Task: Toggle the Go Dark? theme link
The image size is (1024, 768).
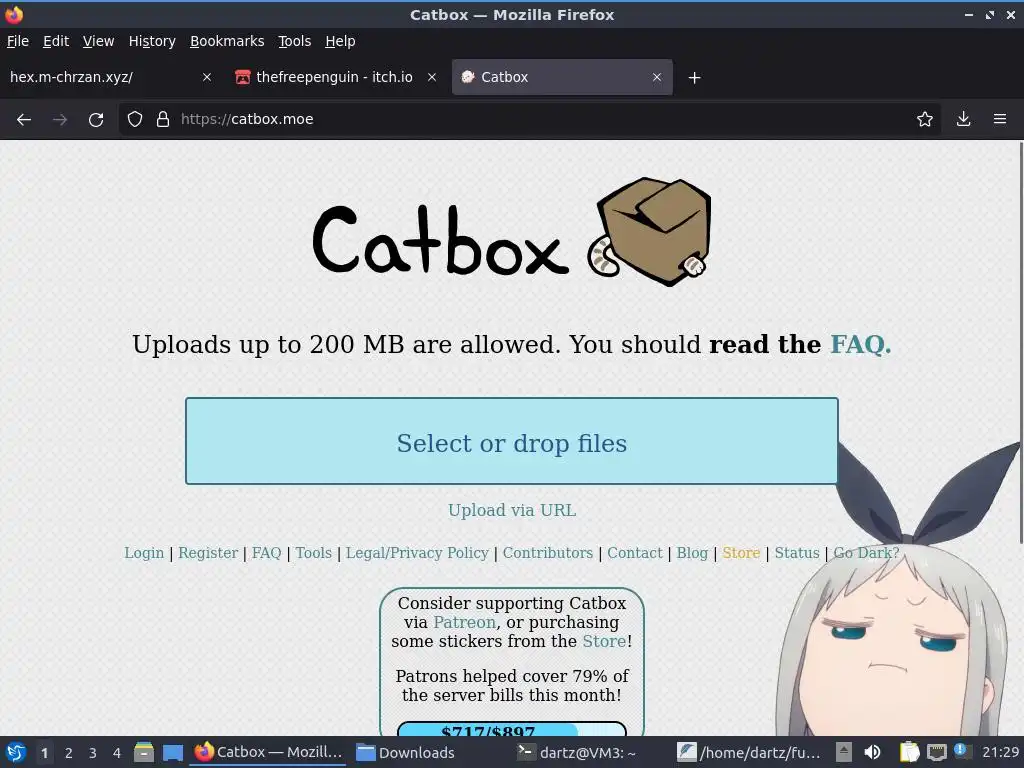Action: pyautogui.click(x=866, y=553)
